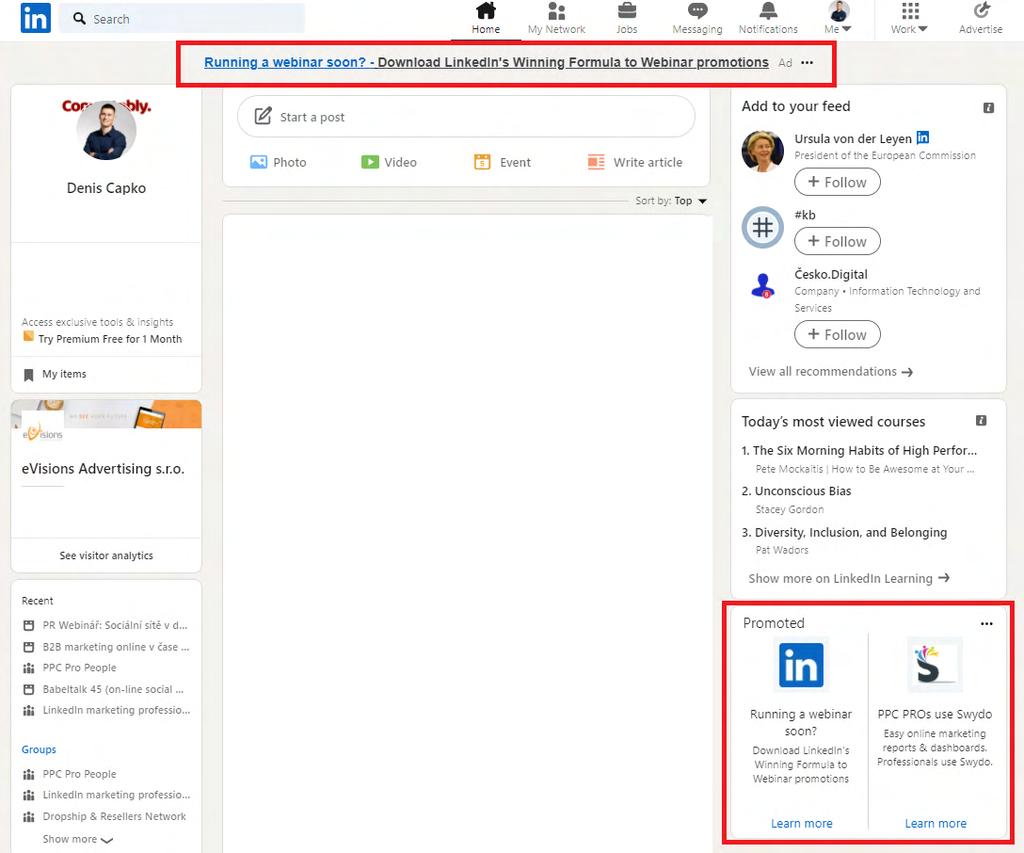
Task: Open the Advertise page
Action: pos(980,19)
